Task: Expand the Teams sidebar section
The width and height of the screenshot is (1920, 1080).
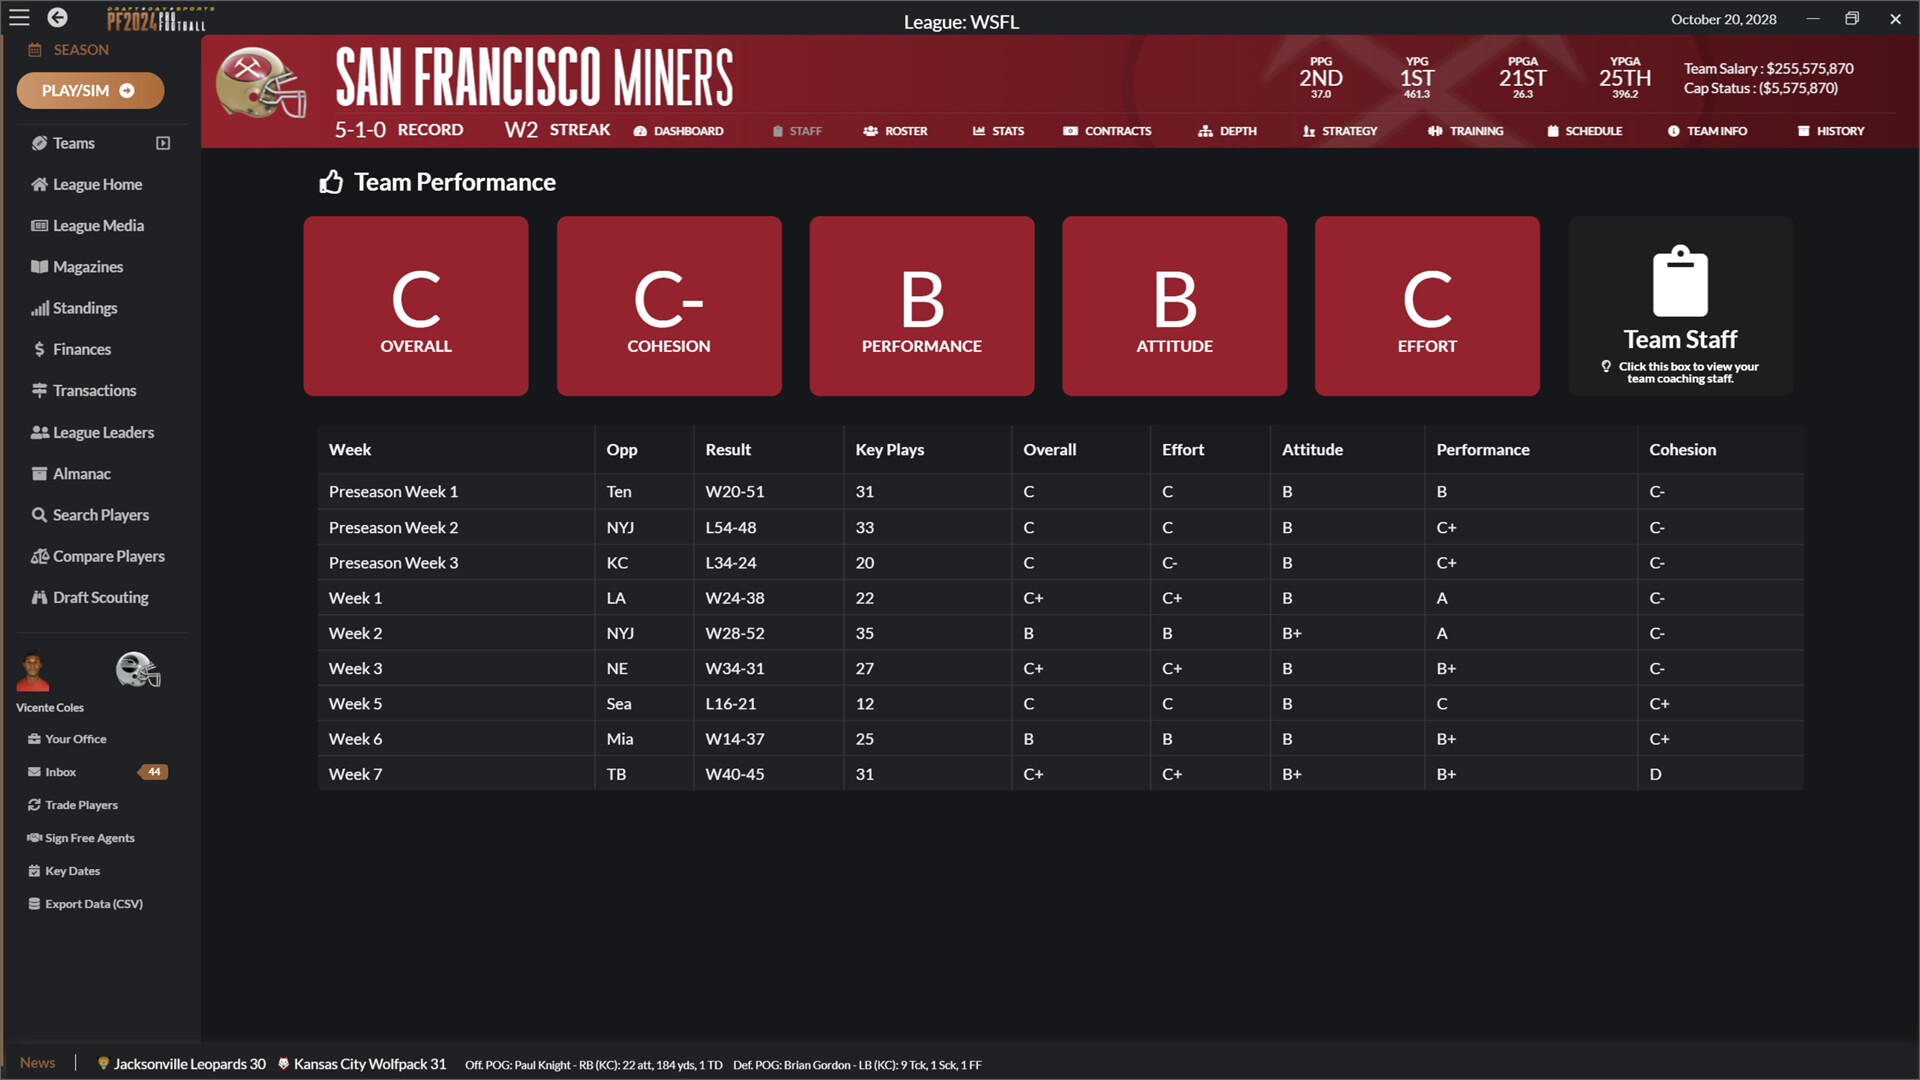Action: click(162, 141)
